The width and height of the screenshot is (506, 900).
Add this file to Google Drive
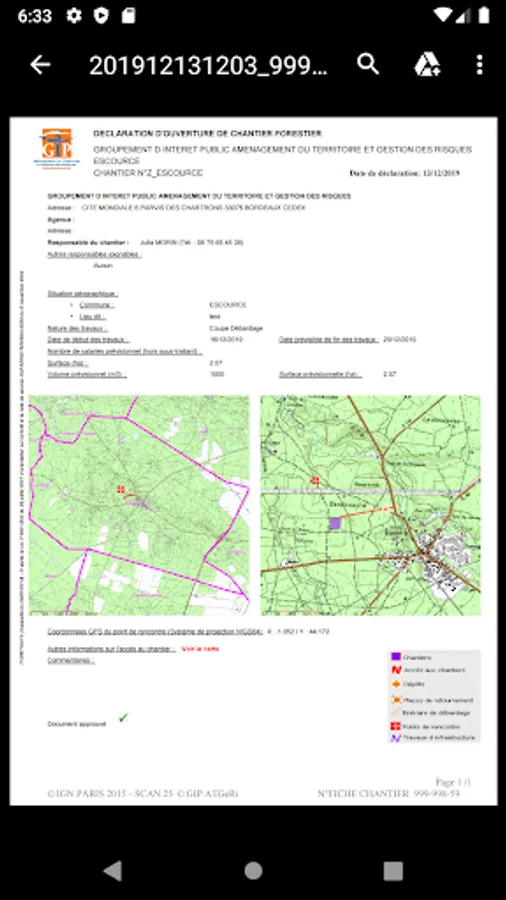427,64
